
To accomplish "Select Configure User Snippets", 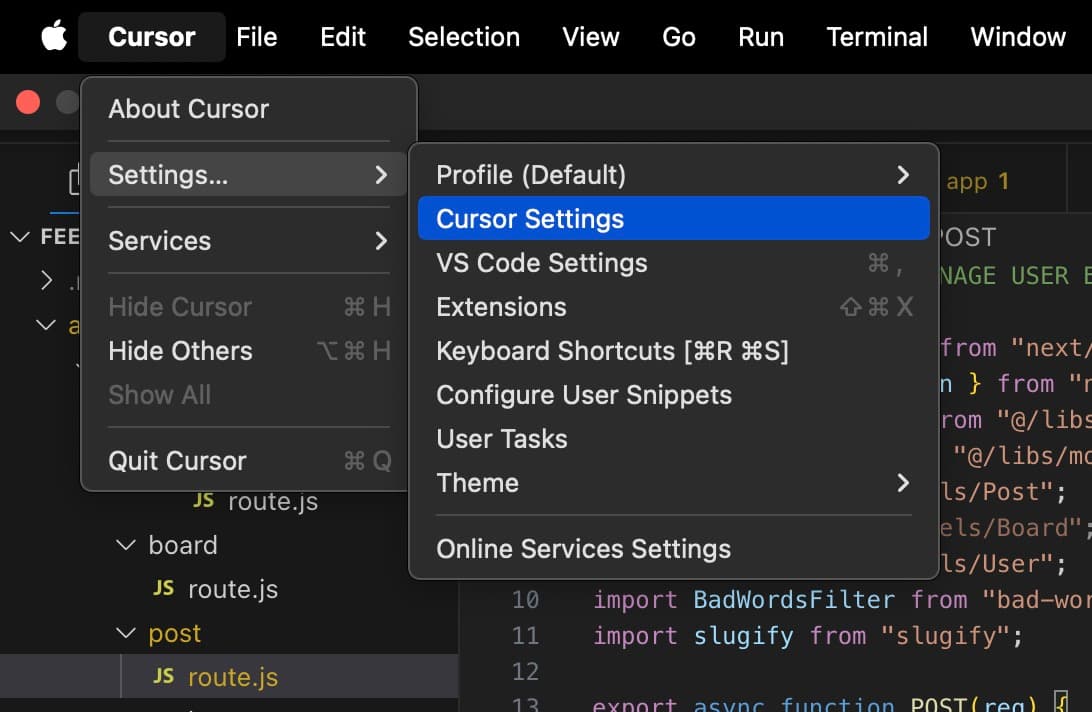I will [673, 395].
